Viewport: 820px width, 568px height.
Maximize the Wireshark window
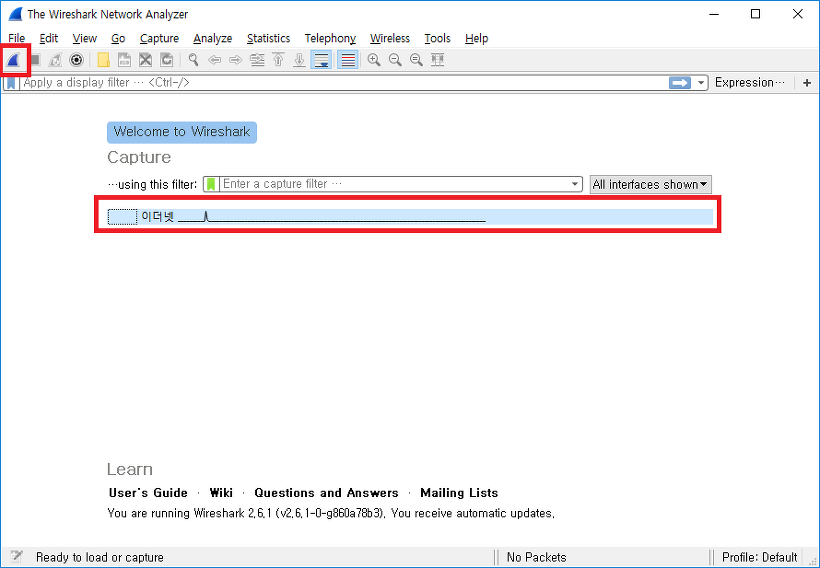[755, 14]
